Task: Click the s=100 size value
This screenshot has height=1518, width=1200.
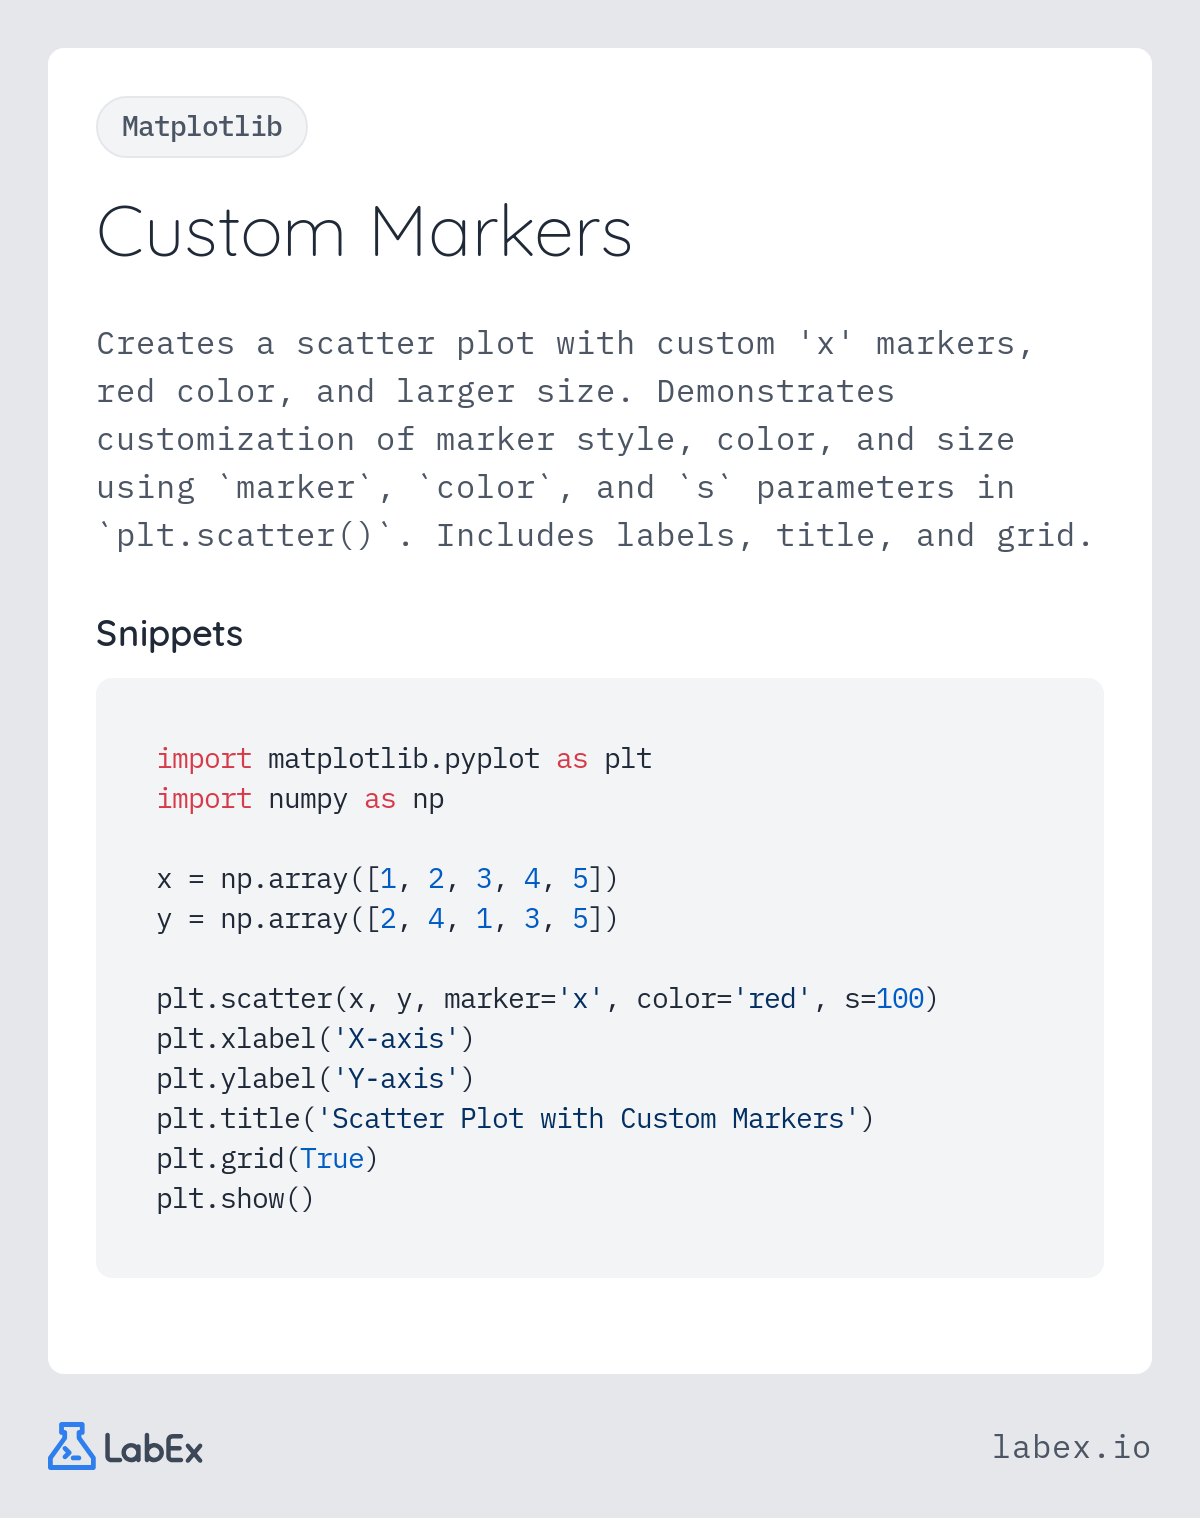Action: click(x=884, y=999)
